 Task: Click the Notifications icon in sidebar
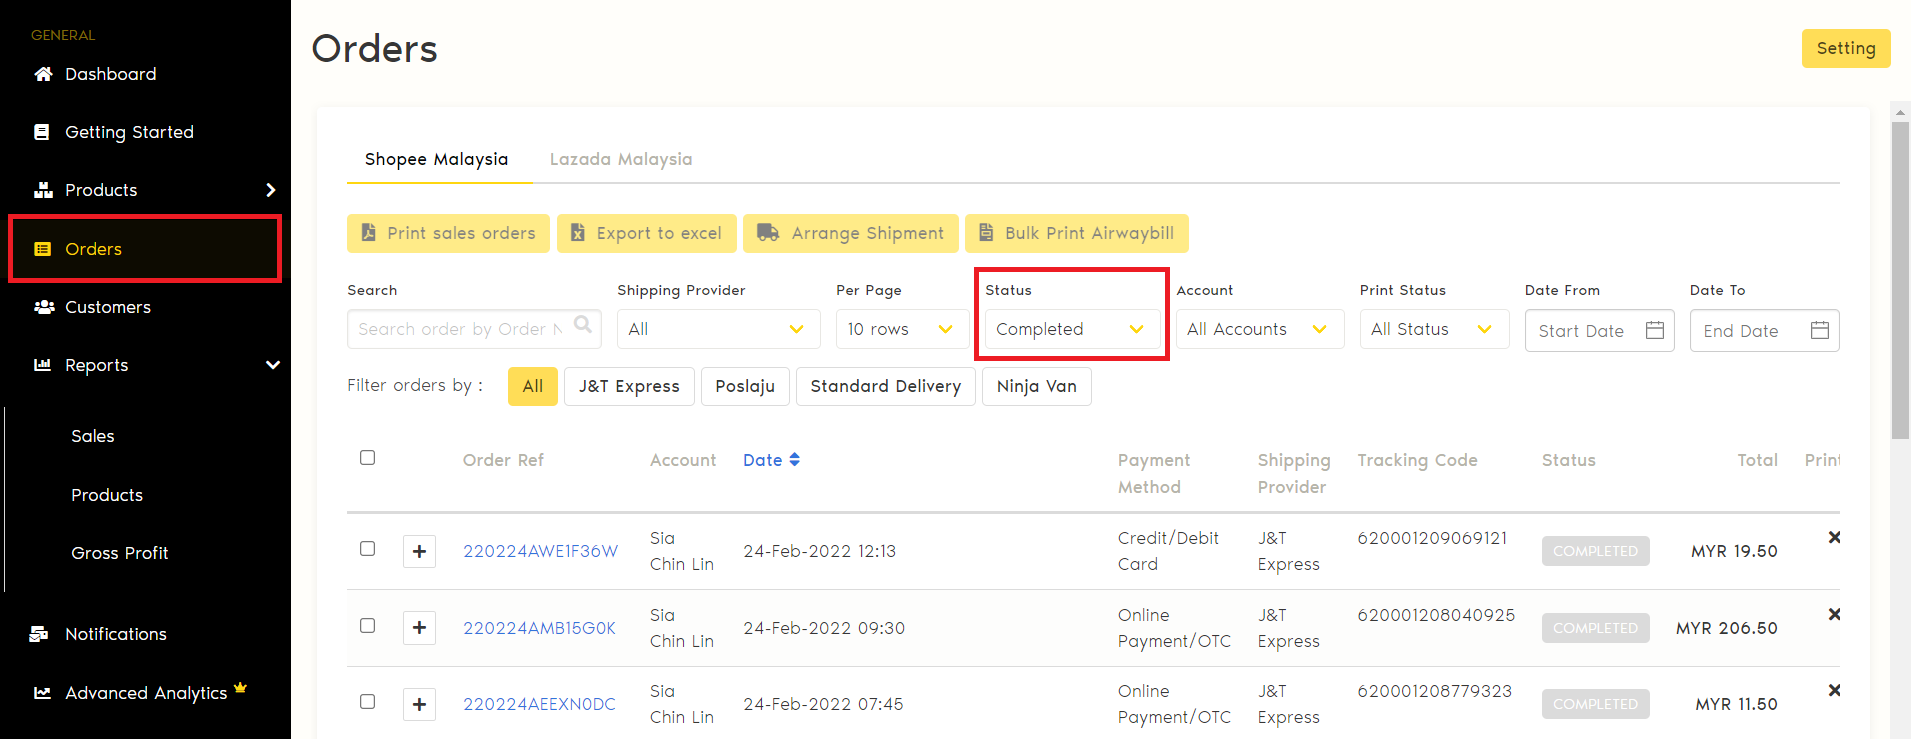click(x=40, y=634)
